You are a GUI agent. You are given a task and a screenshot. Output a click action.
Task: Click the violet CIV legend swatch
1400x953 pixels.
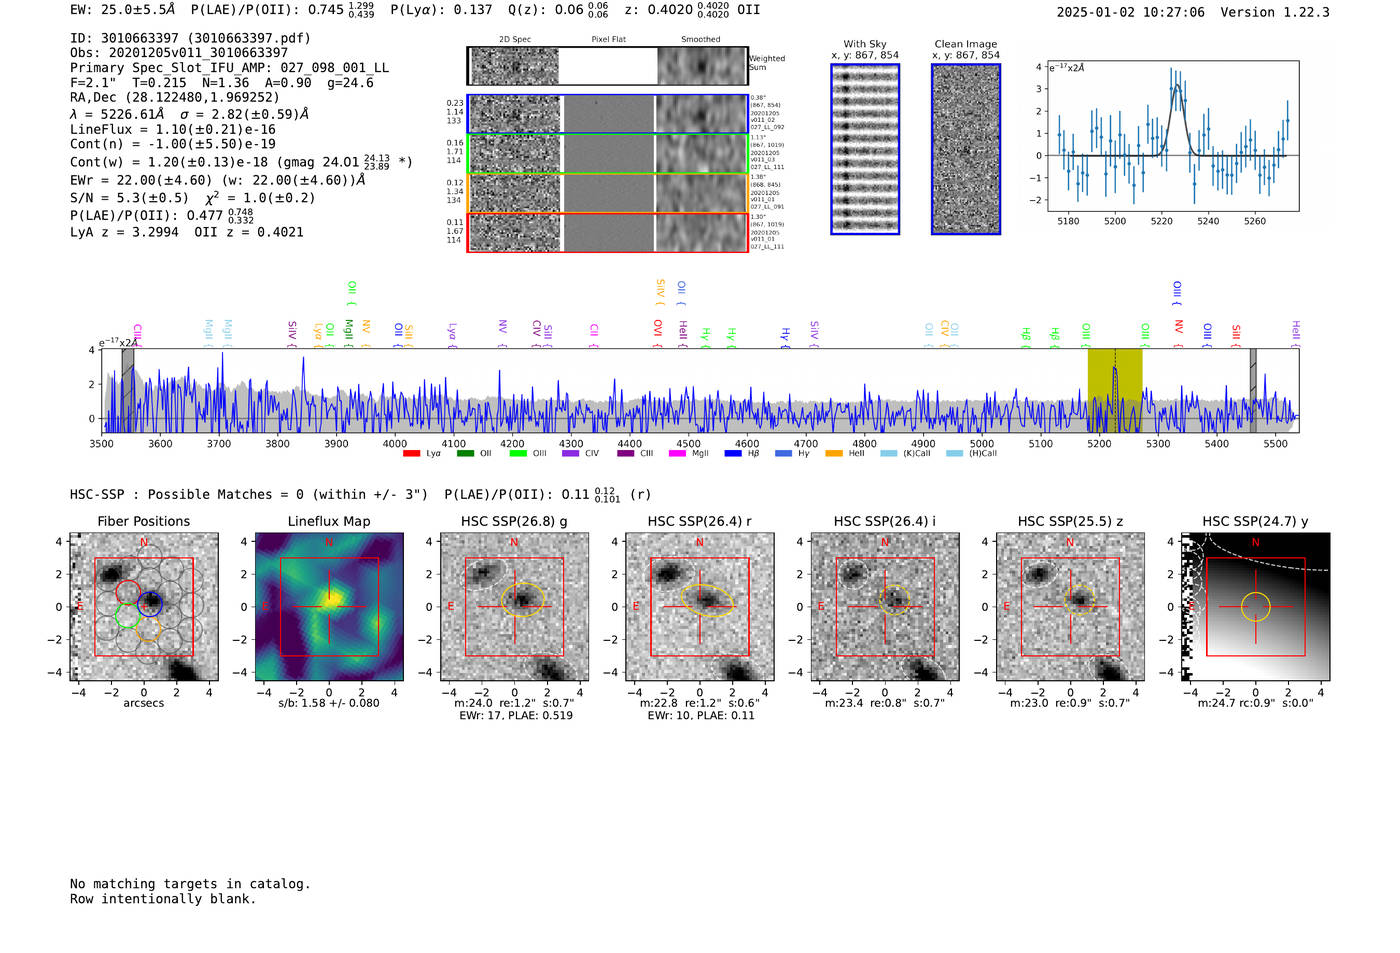(571, 454)
